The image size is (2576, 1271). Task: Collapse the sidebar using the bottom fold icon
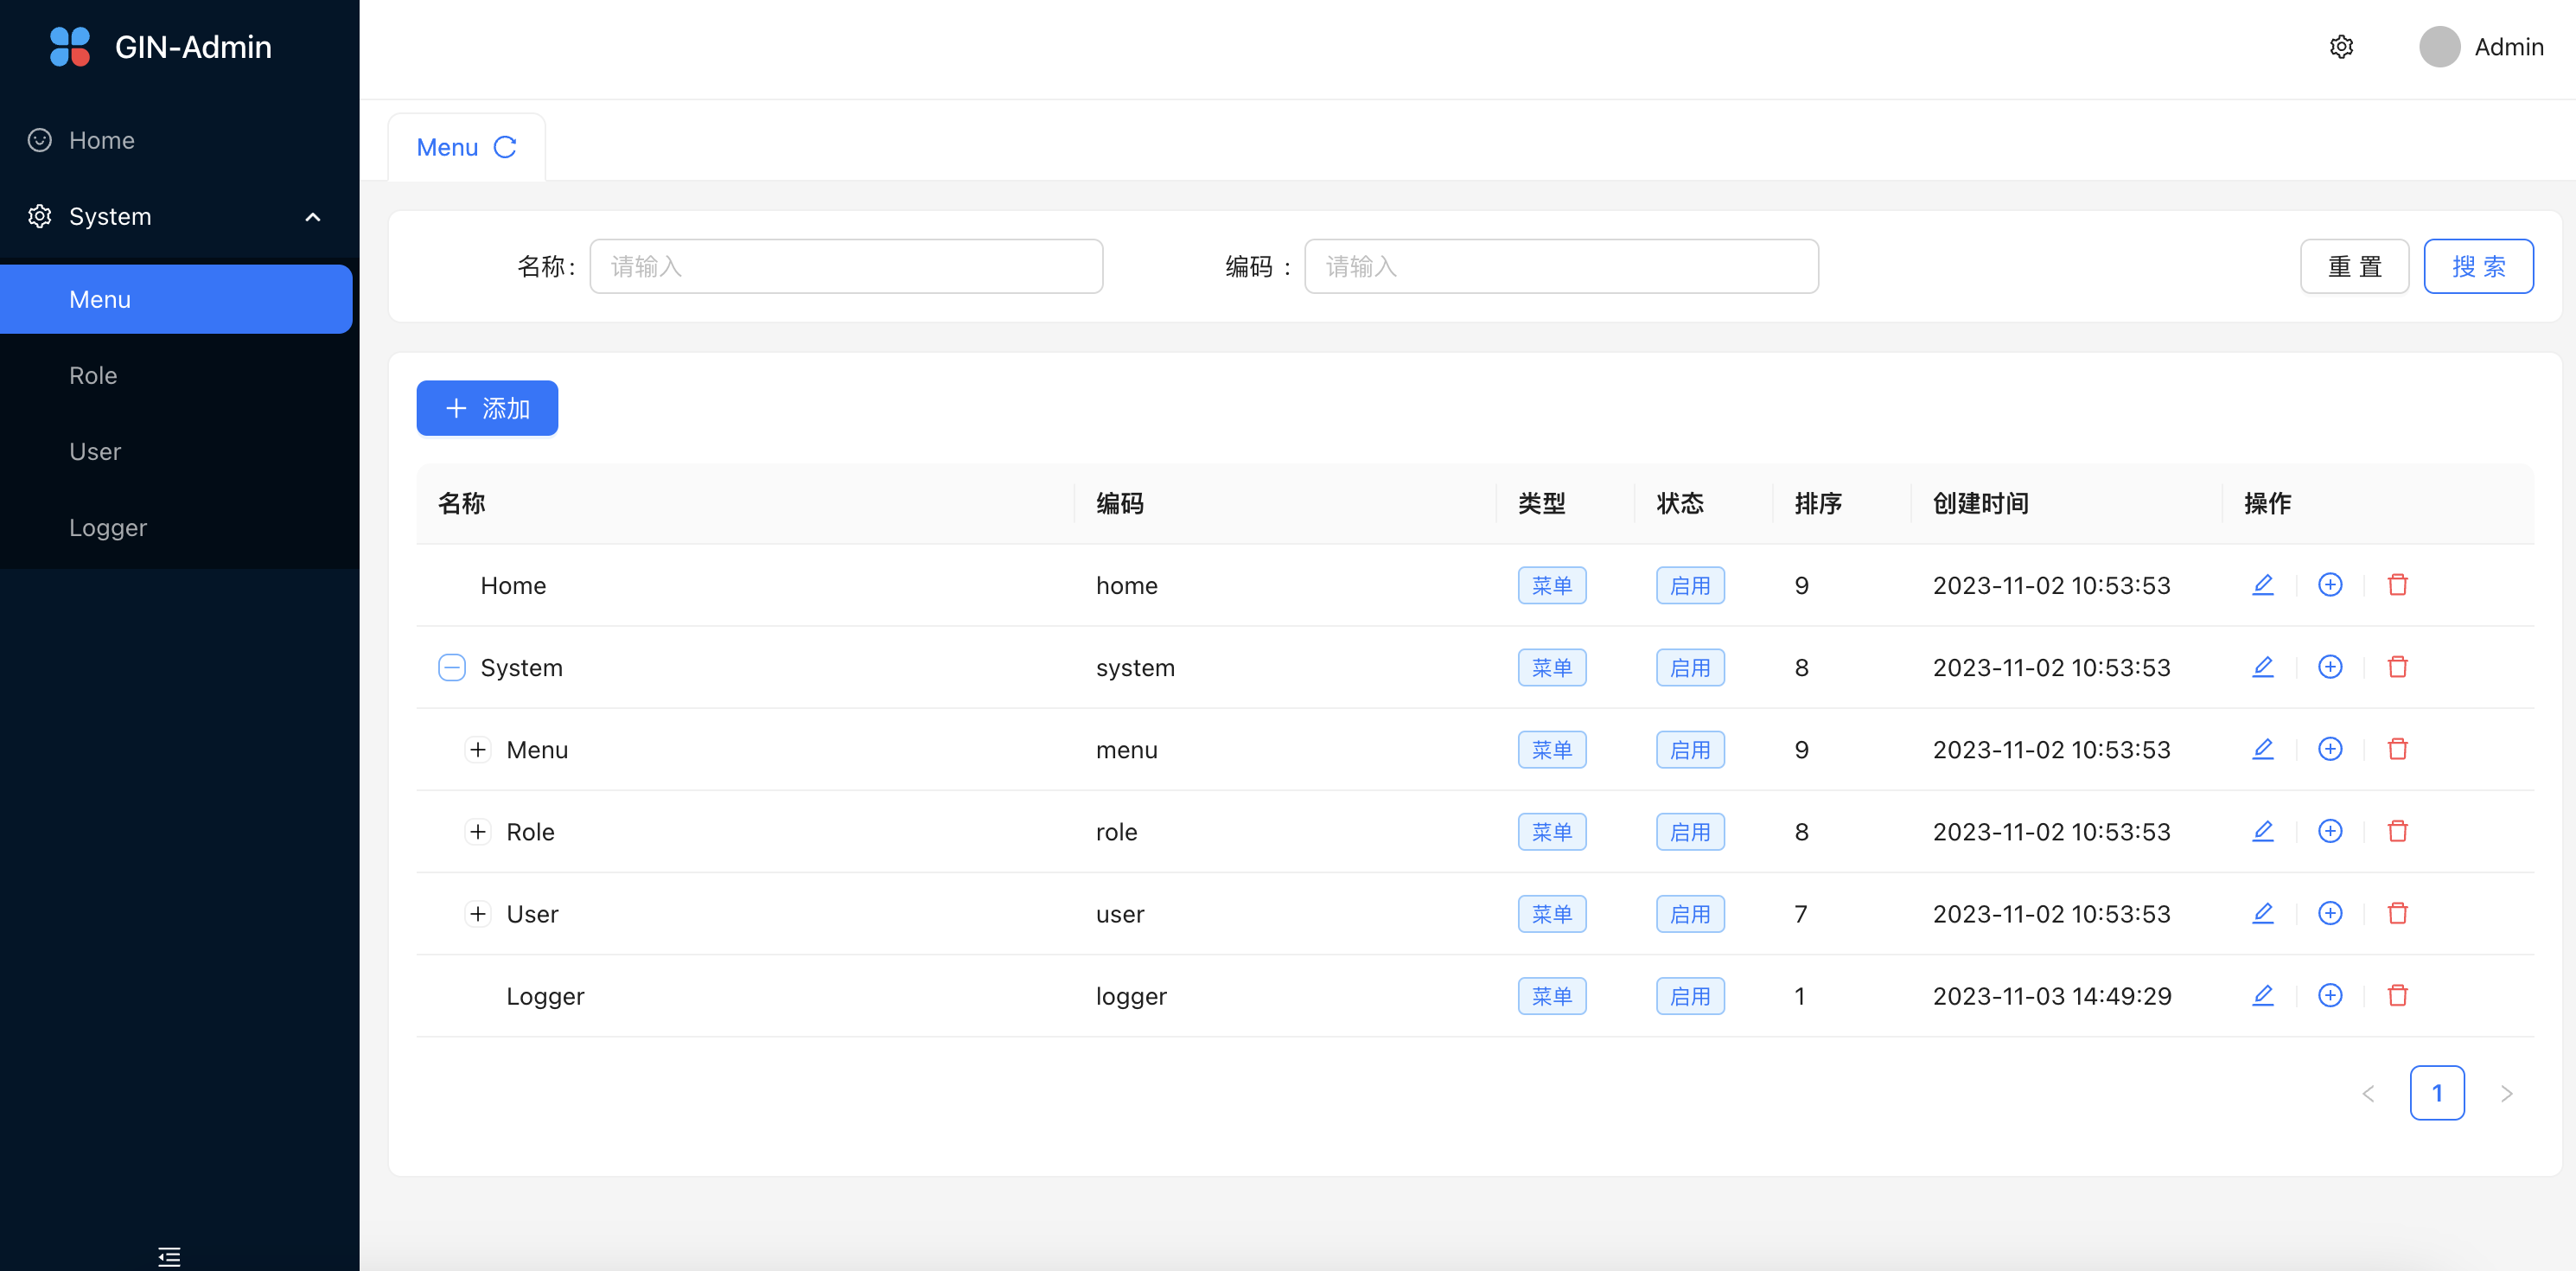[x=169, y=1256]
